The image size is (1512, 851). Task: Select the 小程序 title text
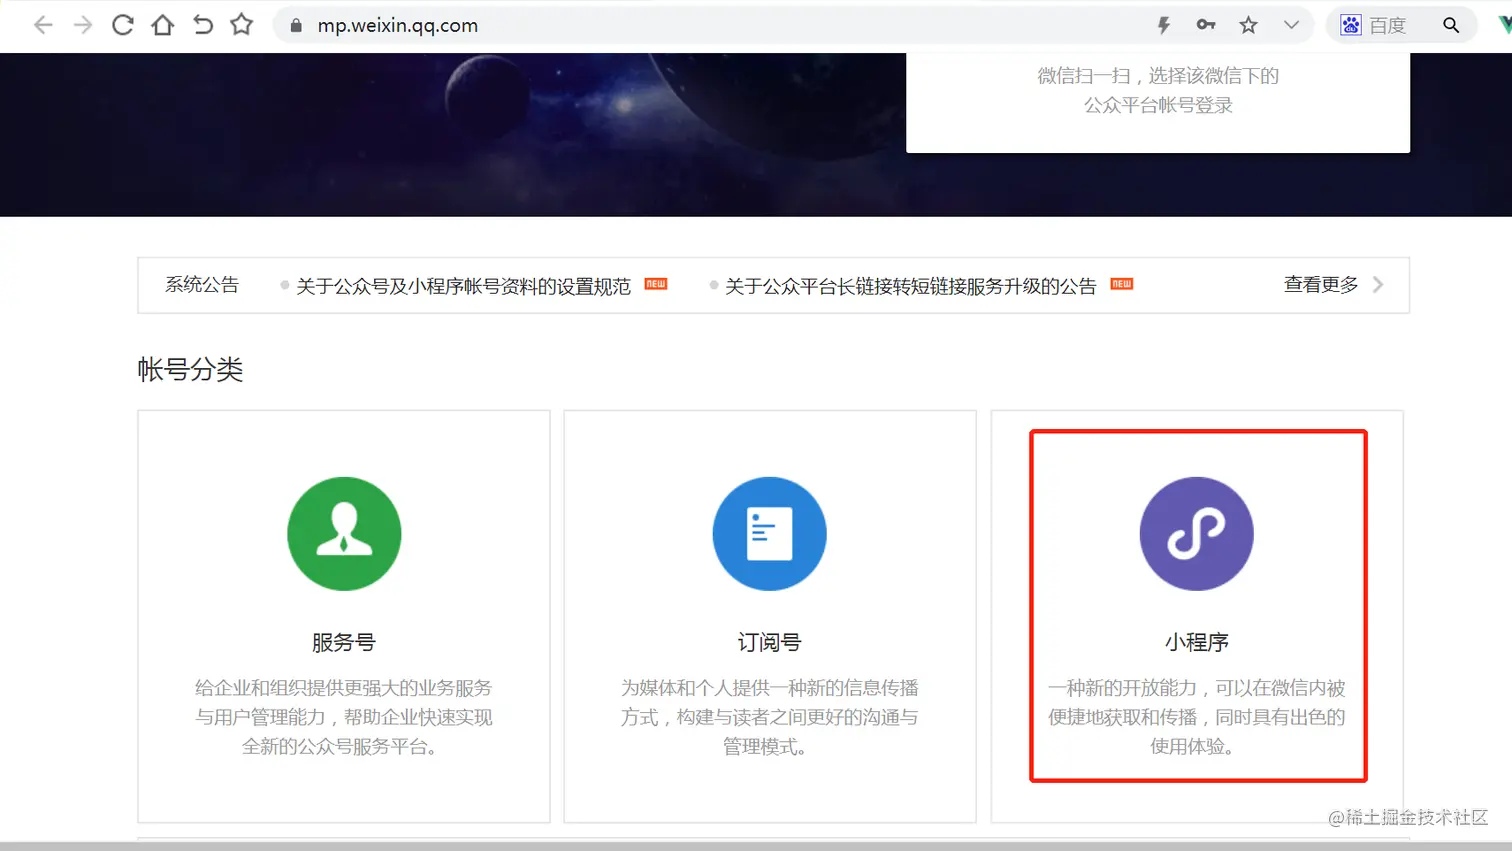click(1197, 643)
